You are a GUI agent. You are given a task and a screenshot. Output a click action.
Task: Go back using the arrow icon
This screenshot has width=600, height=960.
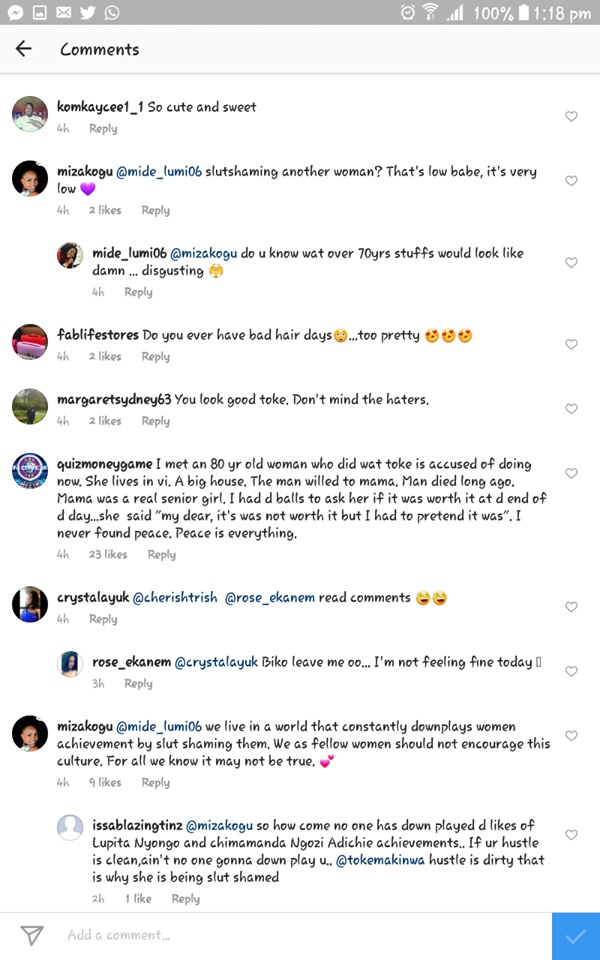click(x=24, y=49)
